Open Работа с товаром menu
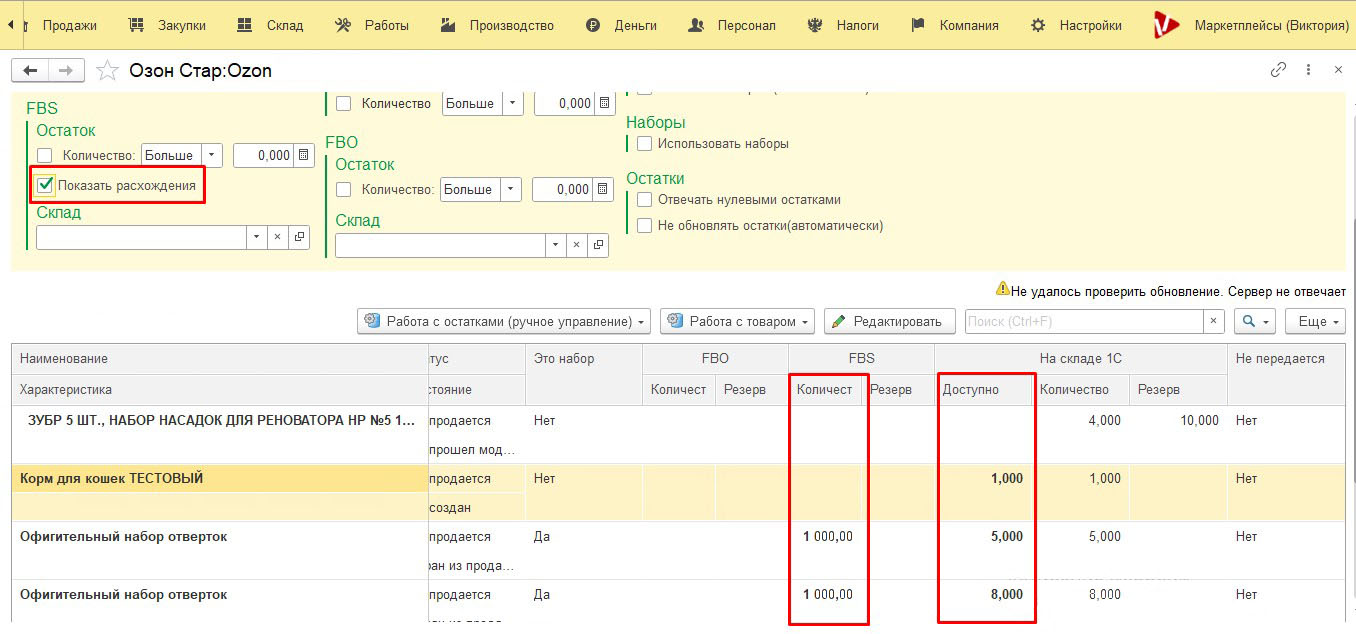Viewport: 1356px width, 634px height. [x=737, y=321]
